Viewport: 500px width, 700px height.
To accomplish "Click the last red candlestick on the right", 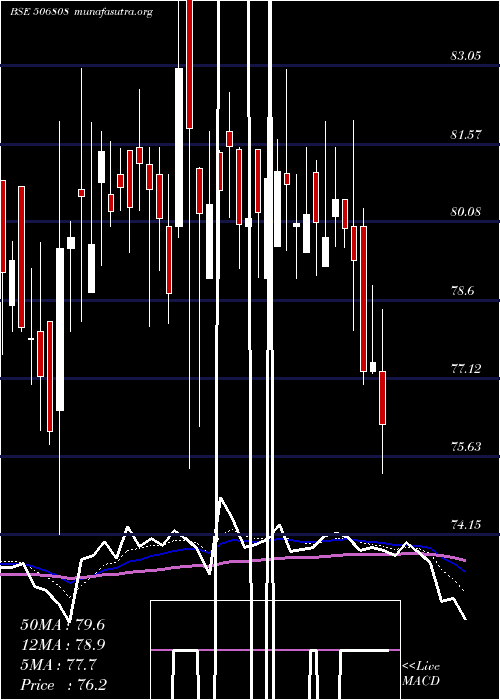I will pyautogui.click(x=383, y=398).
